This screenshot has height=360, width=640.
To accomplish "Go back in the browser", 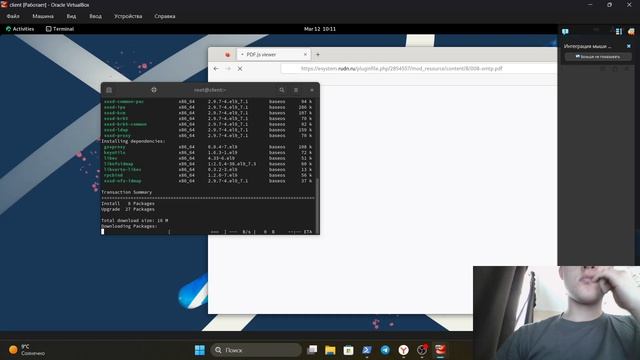I will tap(216, 69).
